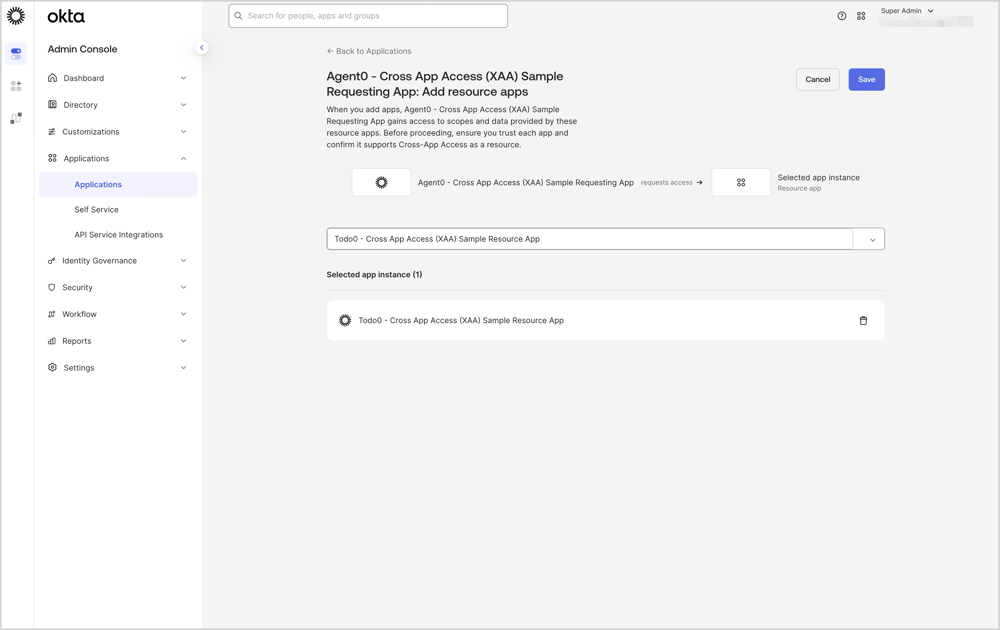
Task: Click the left rail integrations link icon
Action: 15,118
